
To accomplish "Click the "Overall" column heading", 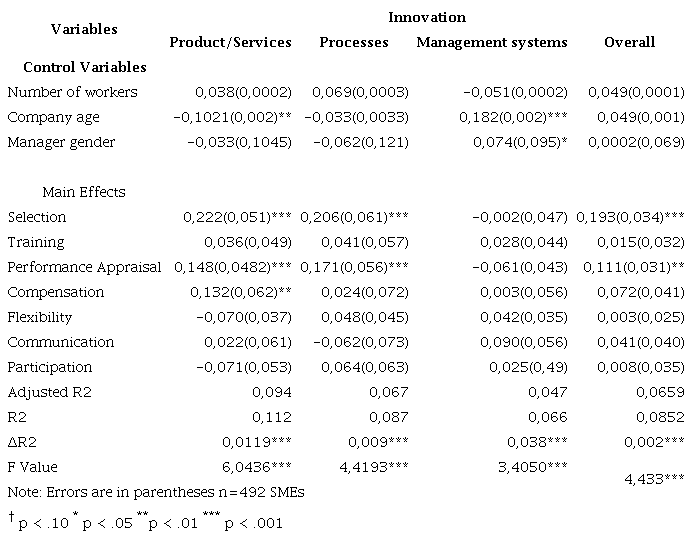I will (x=629, y=42).
